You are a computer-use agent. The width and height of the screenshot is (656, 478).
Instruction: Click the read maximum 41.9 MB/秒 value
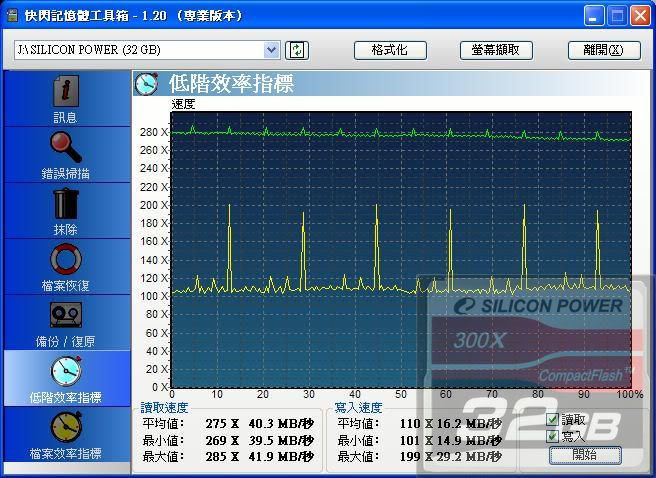pos(281,457)
